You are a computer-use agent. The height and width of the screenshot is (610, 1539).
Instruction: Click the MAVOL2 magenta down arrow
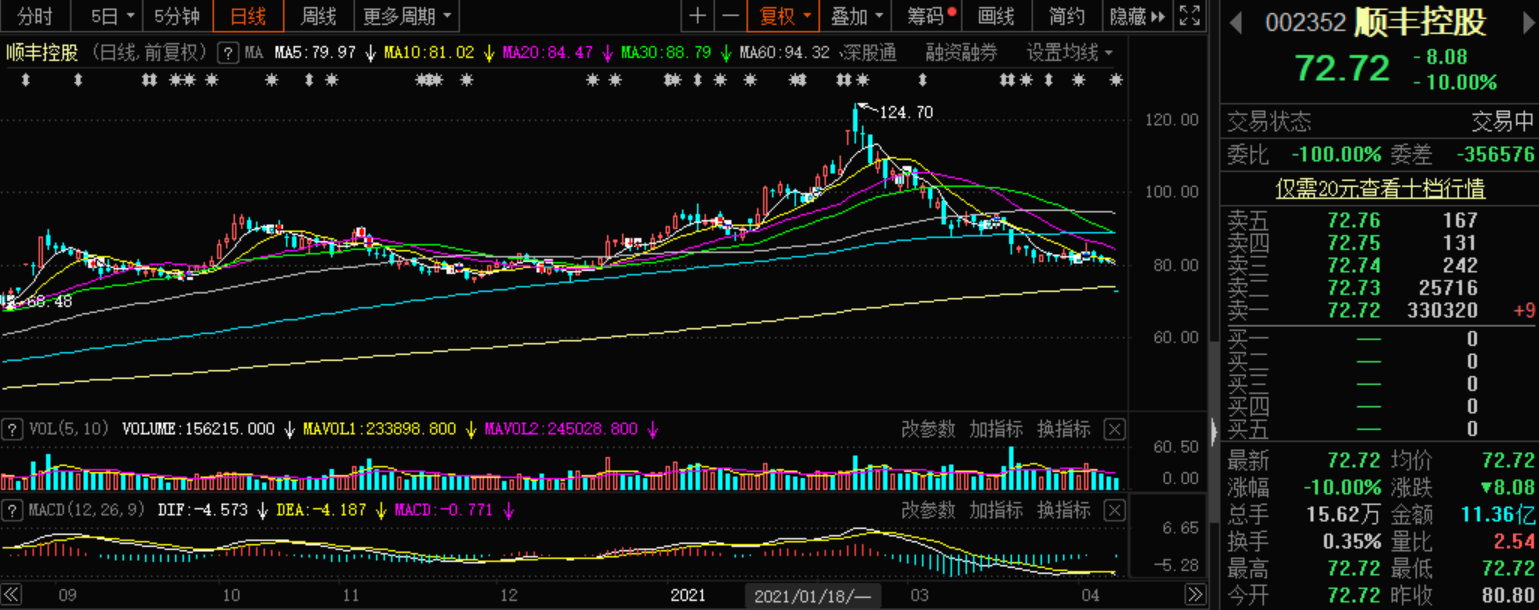click(x=652, y=430)
